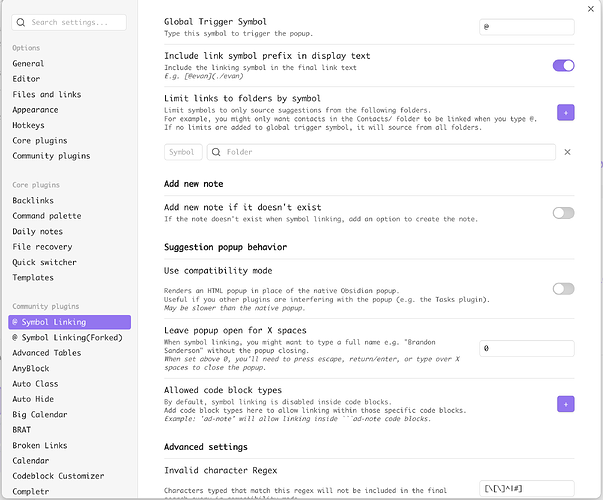The image size is (603, 500).
Task: Open Advanced Tables plugin settings
Action: tap(49, 352)
